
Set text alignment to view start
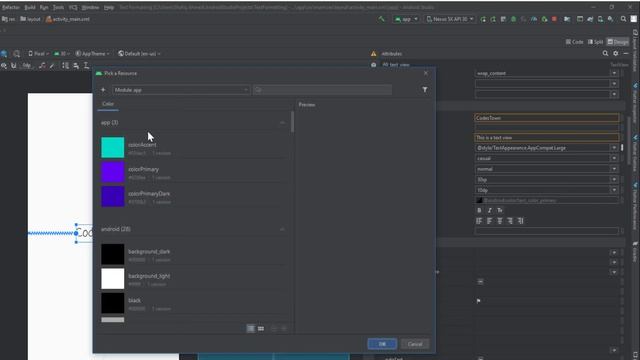(479, 221)
